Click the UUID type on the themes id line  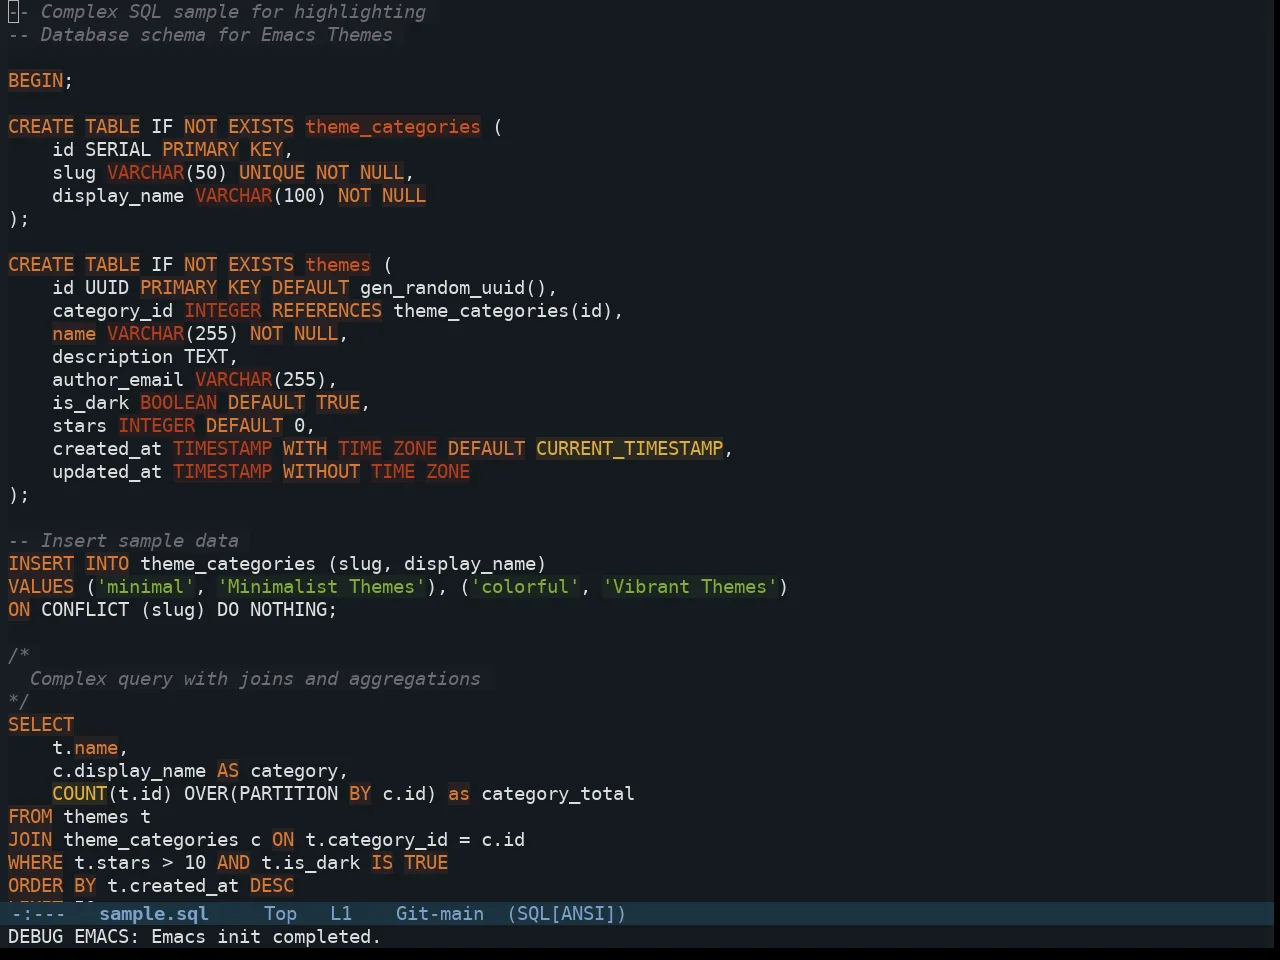(x=107, y=287)
